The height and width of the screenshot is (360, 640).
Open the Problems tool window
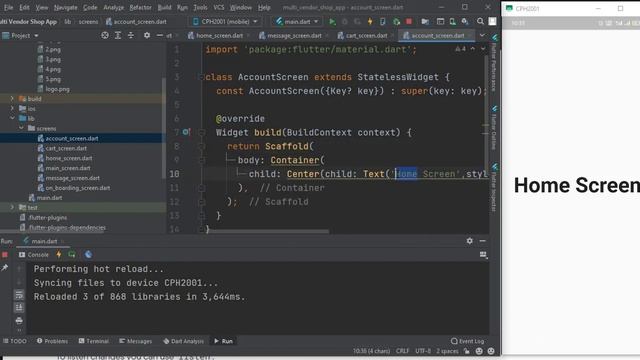point(52,341)
